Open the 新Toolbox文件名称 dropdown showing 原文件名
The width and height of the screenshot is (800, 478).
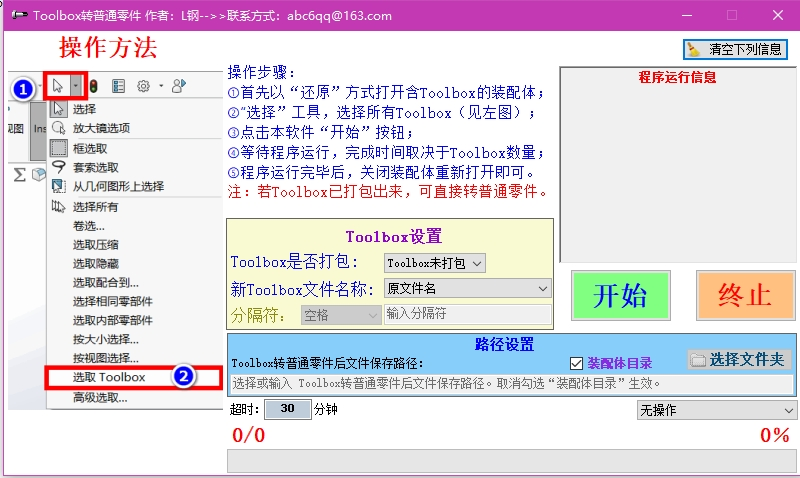[467, 289]
